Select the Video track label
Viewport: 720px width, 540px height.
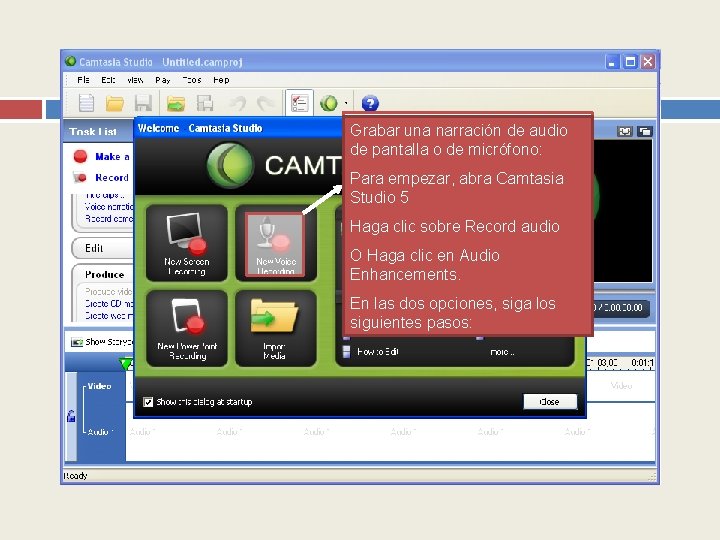click(x=99, y=386)
